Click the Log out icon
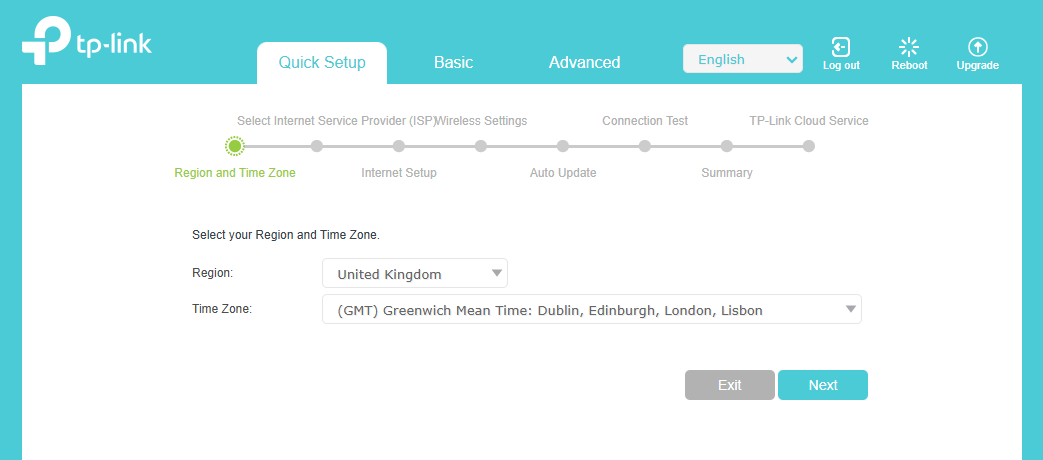 841,47
